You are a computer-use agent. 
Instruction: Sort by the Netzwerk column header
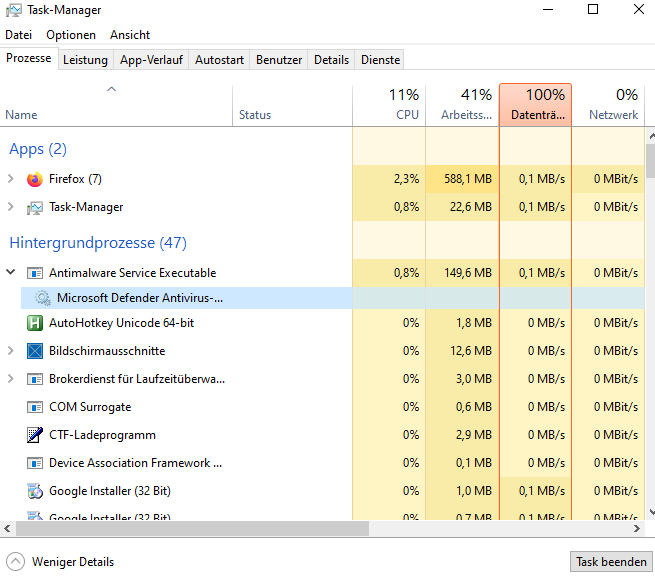[608, 105]
